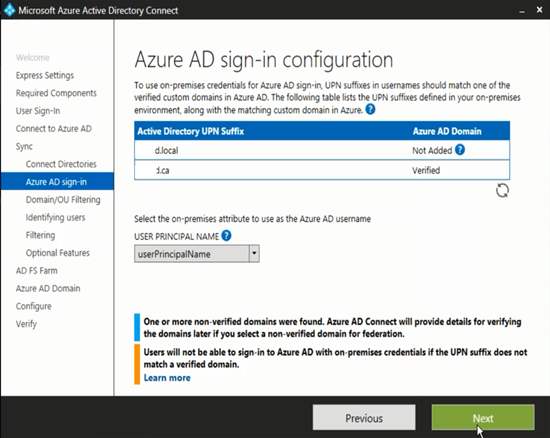Click the Azure AD Connect logo icon
The height and width of the screenshot is (438, 550).
[9, 10]
